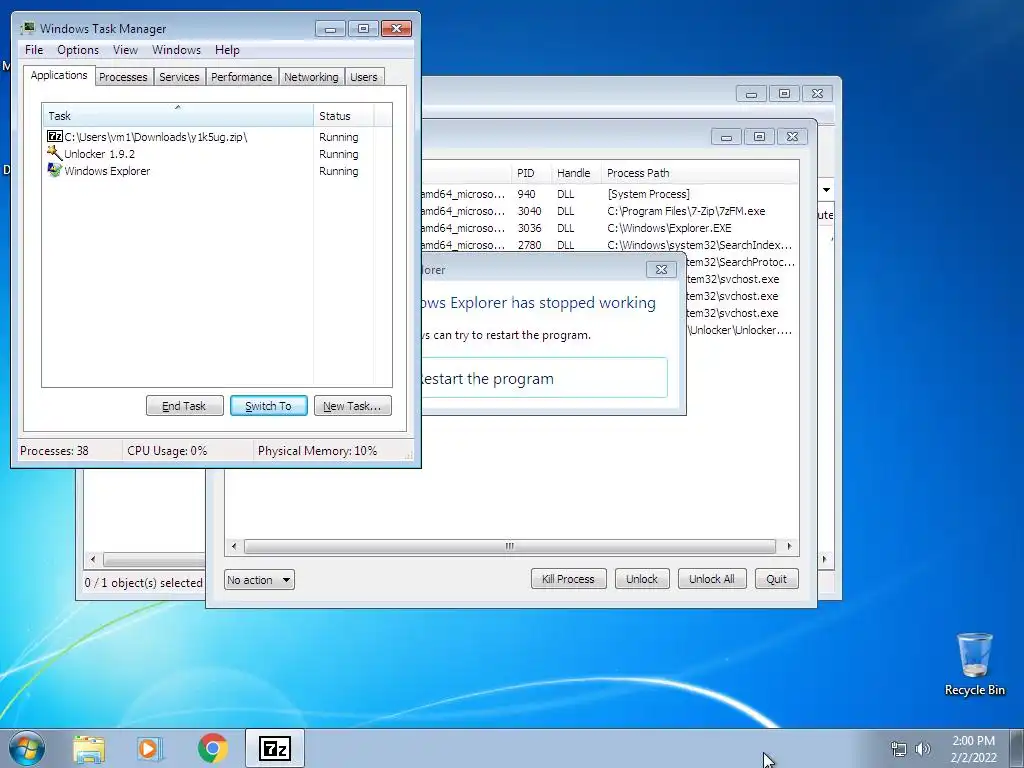Open Windows Explorer from the taskbar
Viewport: 1024px width, 768px height.
pos(89,748)
